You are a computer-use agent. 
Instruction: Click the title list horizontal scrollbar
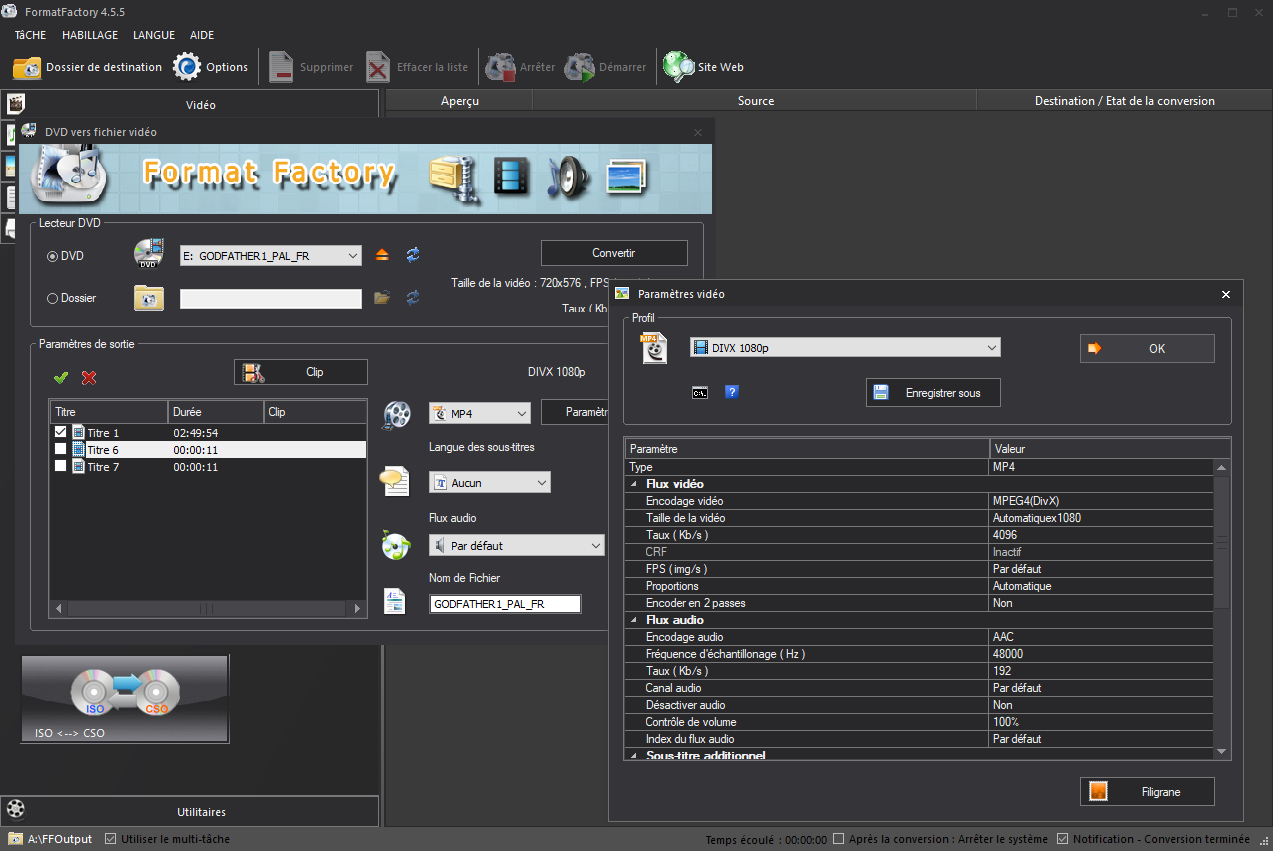point(208,608)
